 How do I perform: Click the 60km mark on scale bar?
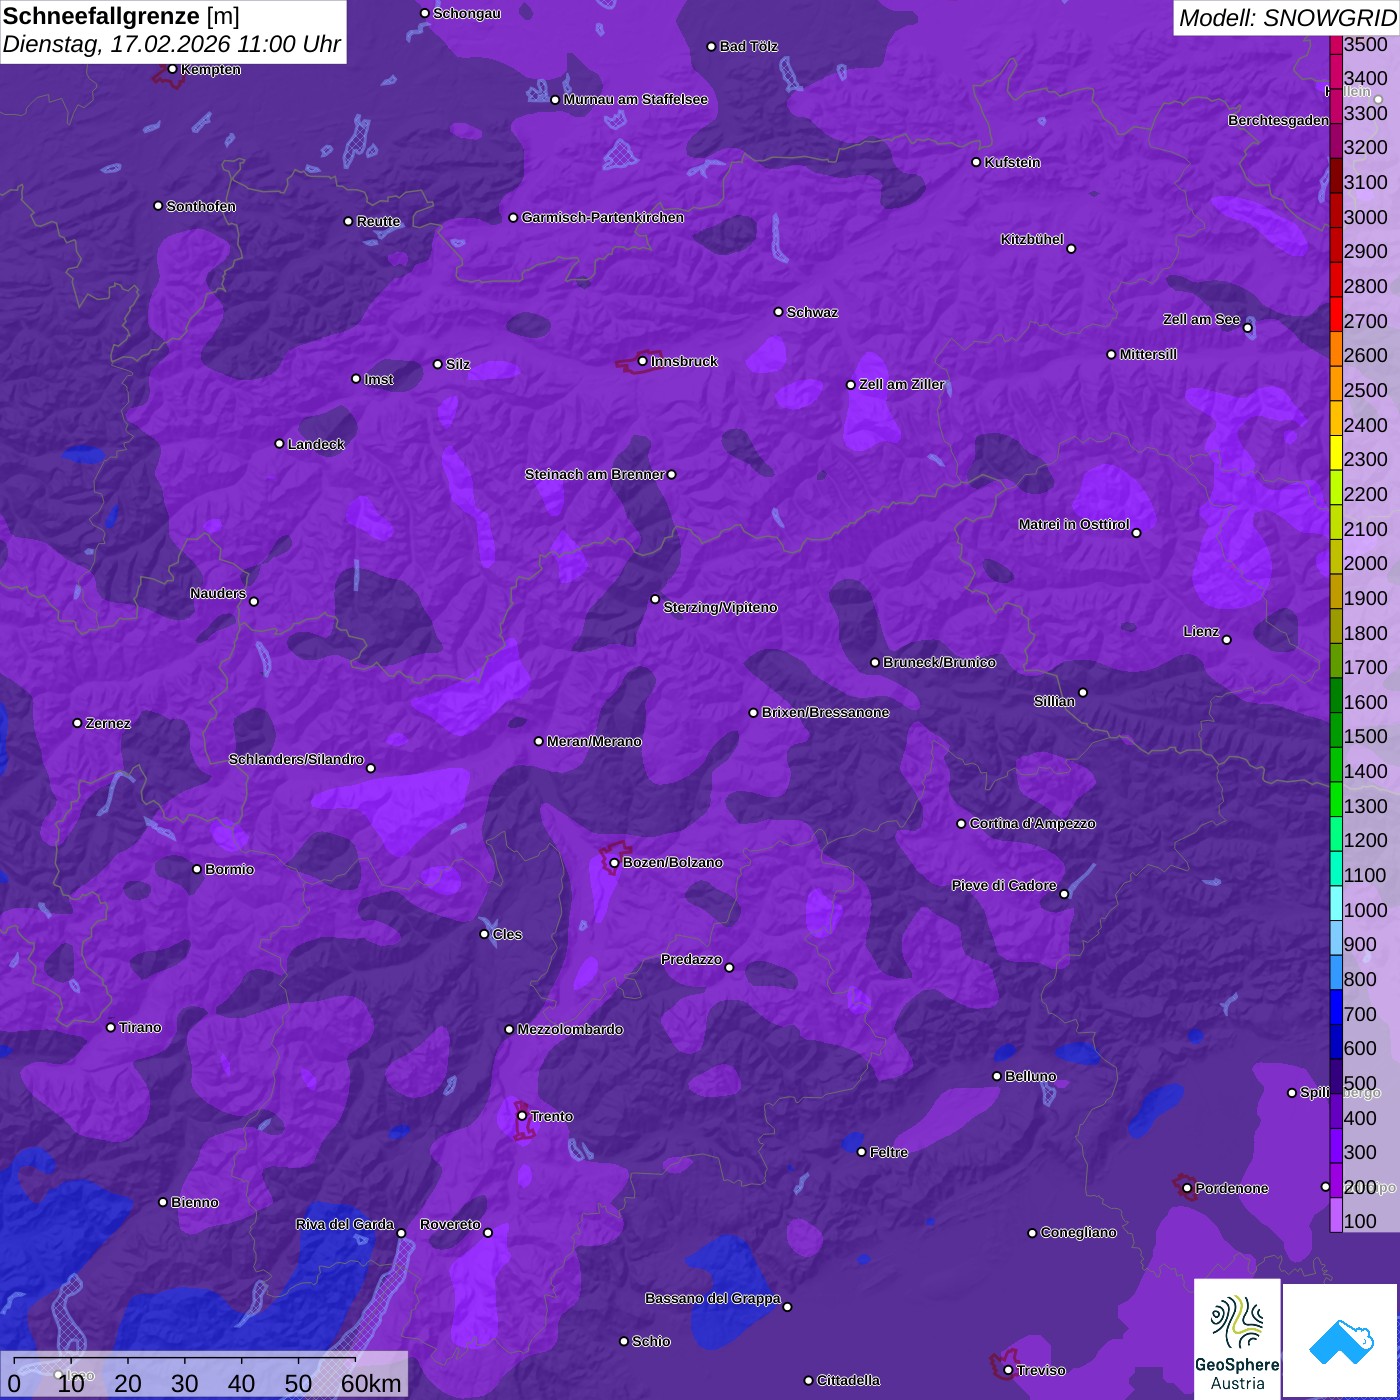pos(371,1383)
